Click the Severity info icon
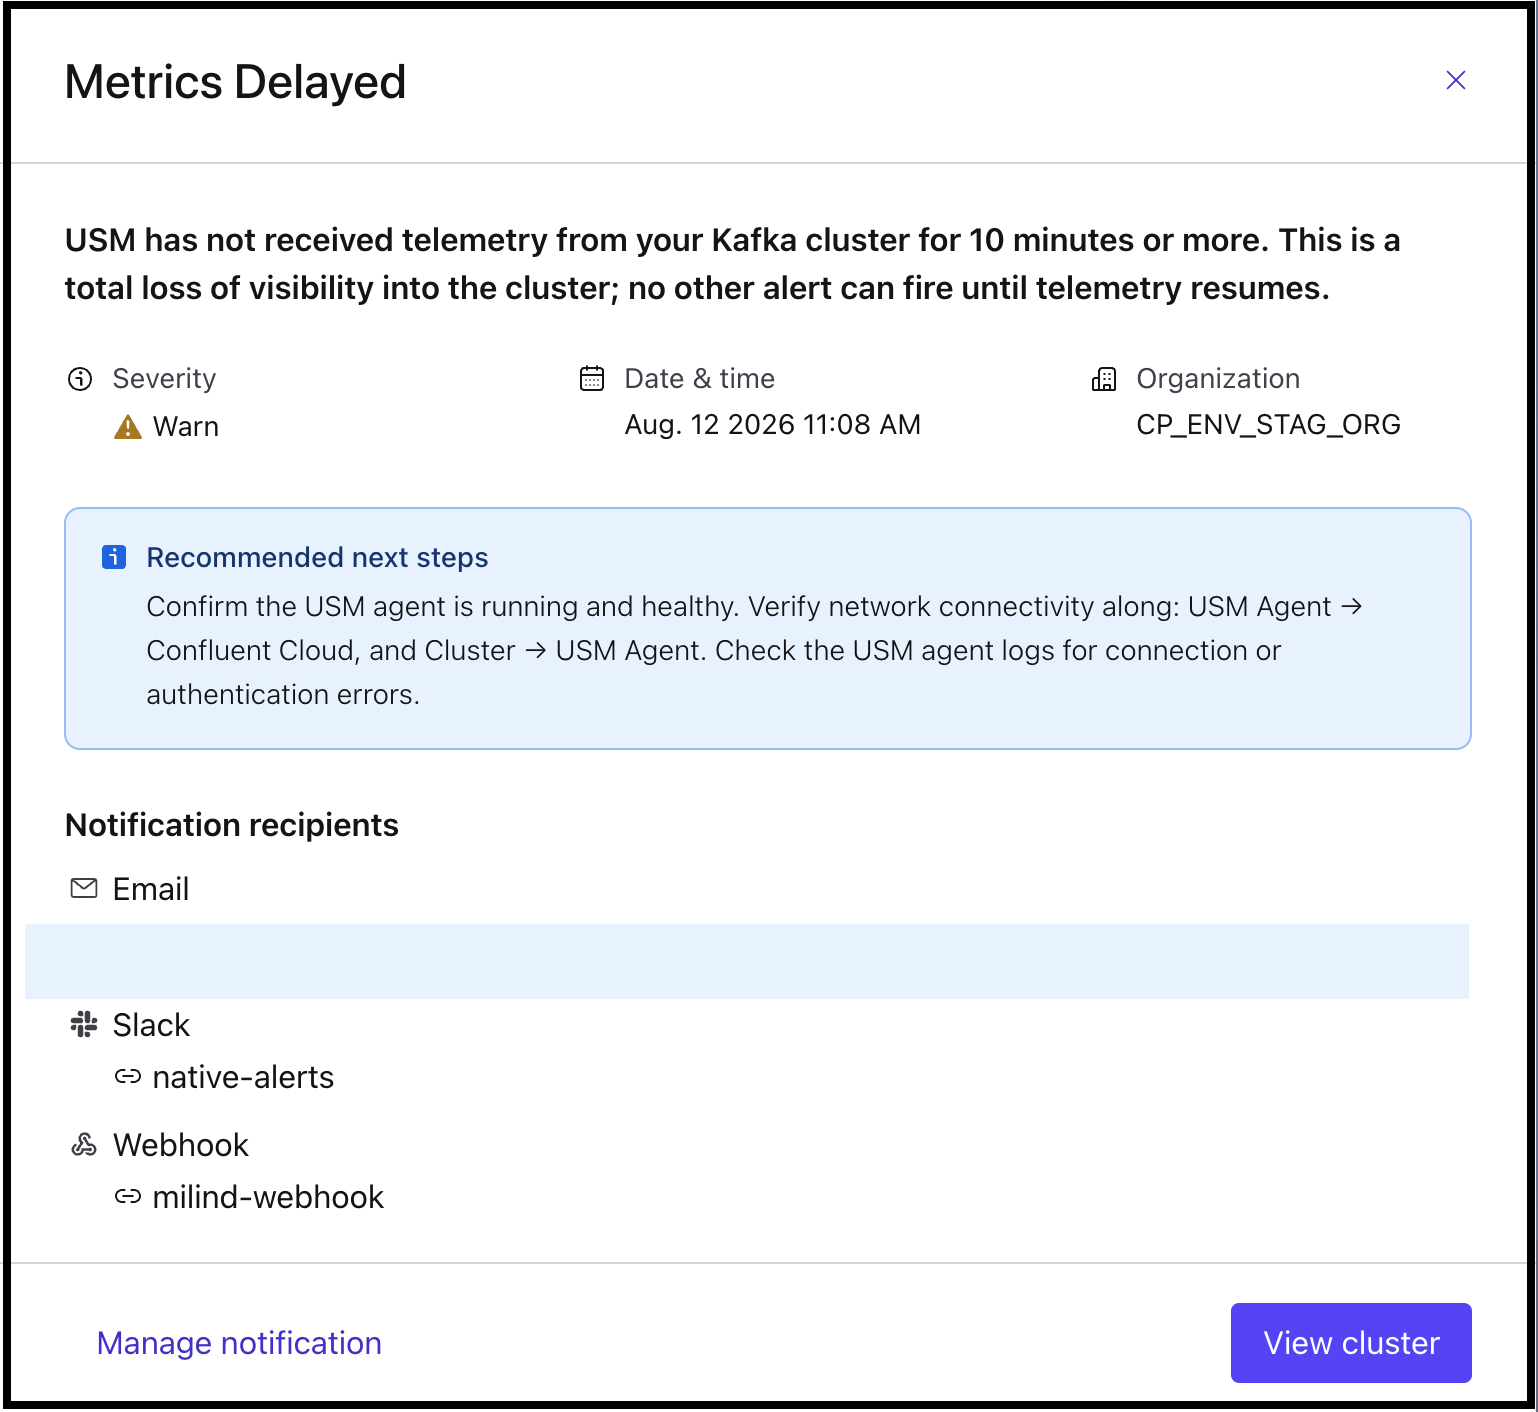 pos(80,379)
